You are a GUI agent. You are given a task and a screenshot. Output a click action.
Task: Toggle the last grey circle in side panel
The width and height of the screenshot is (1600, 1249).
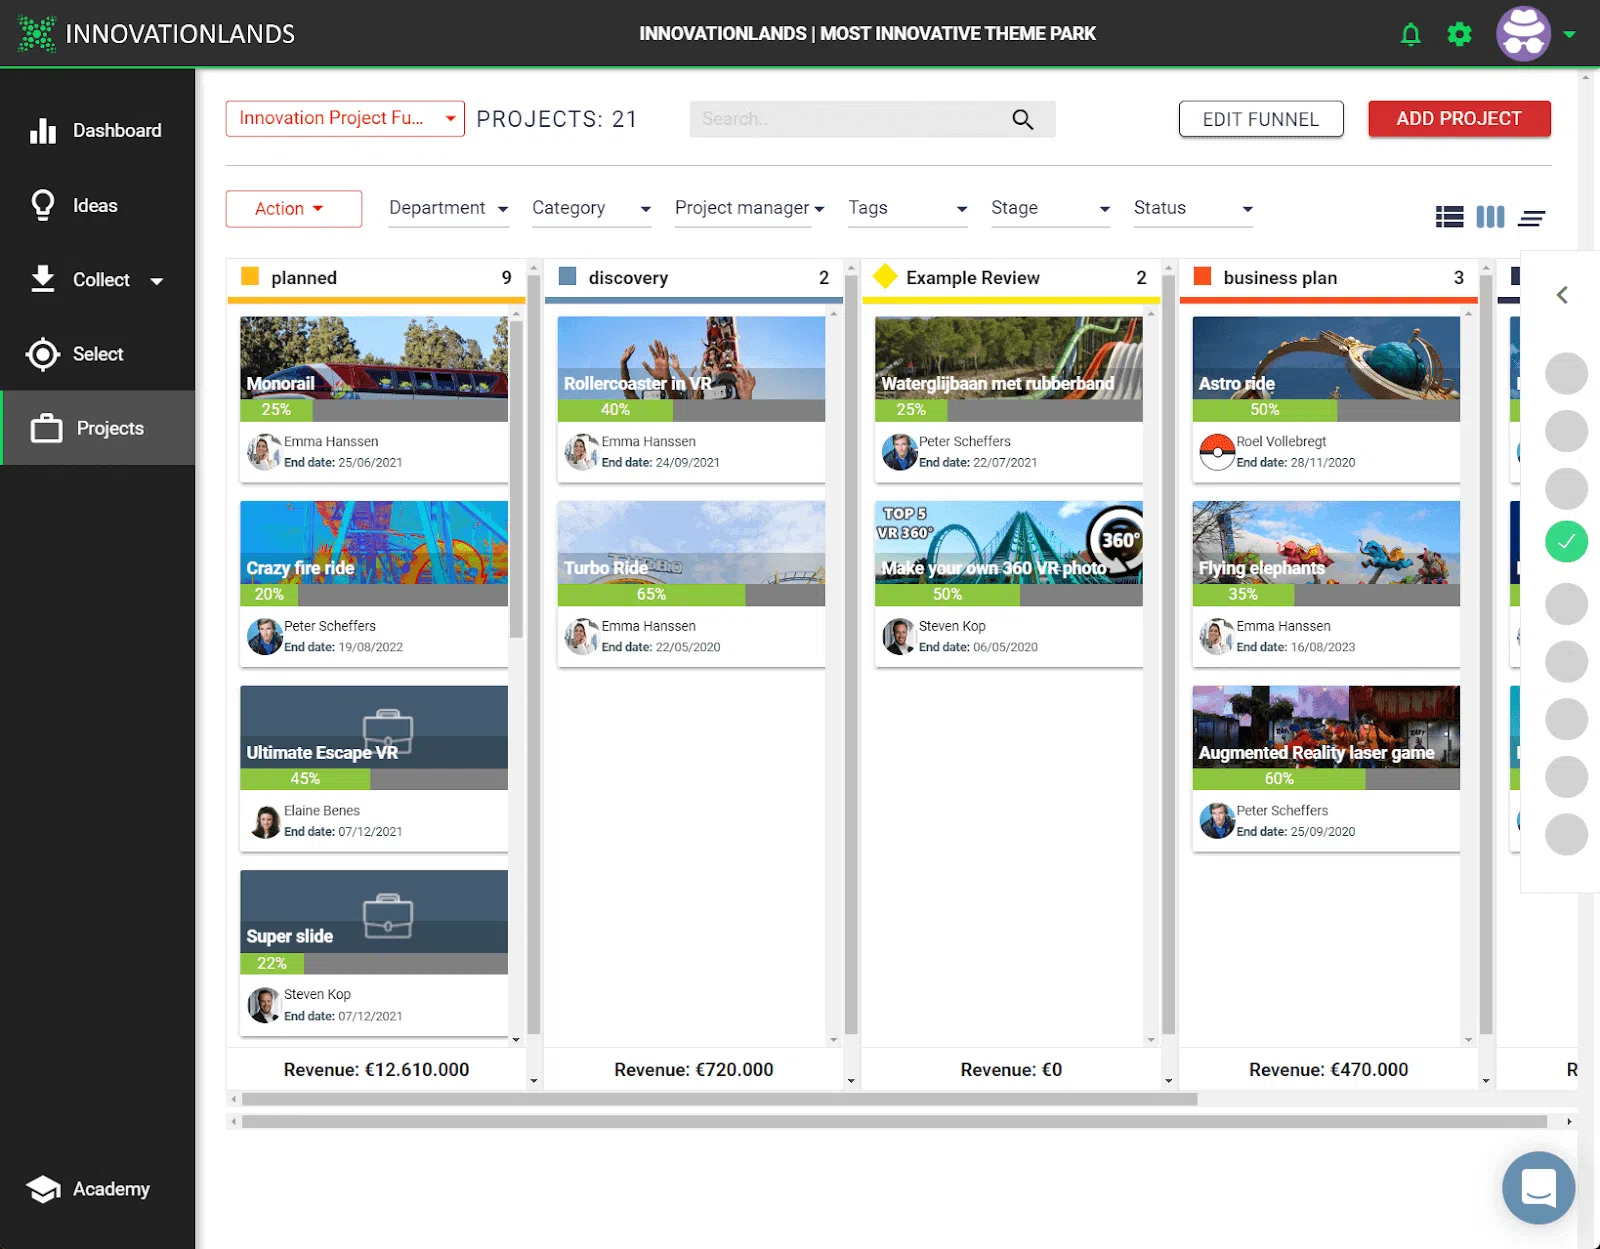point(1566,834)
